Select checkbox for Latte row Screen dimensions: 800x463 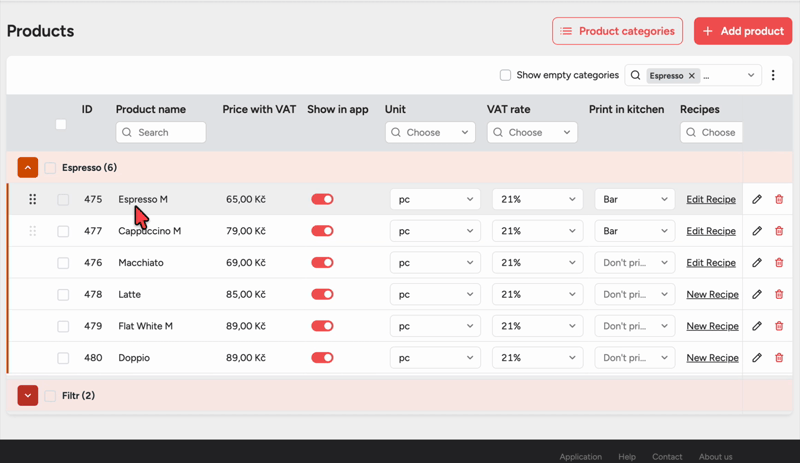[63, 294]
